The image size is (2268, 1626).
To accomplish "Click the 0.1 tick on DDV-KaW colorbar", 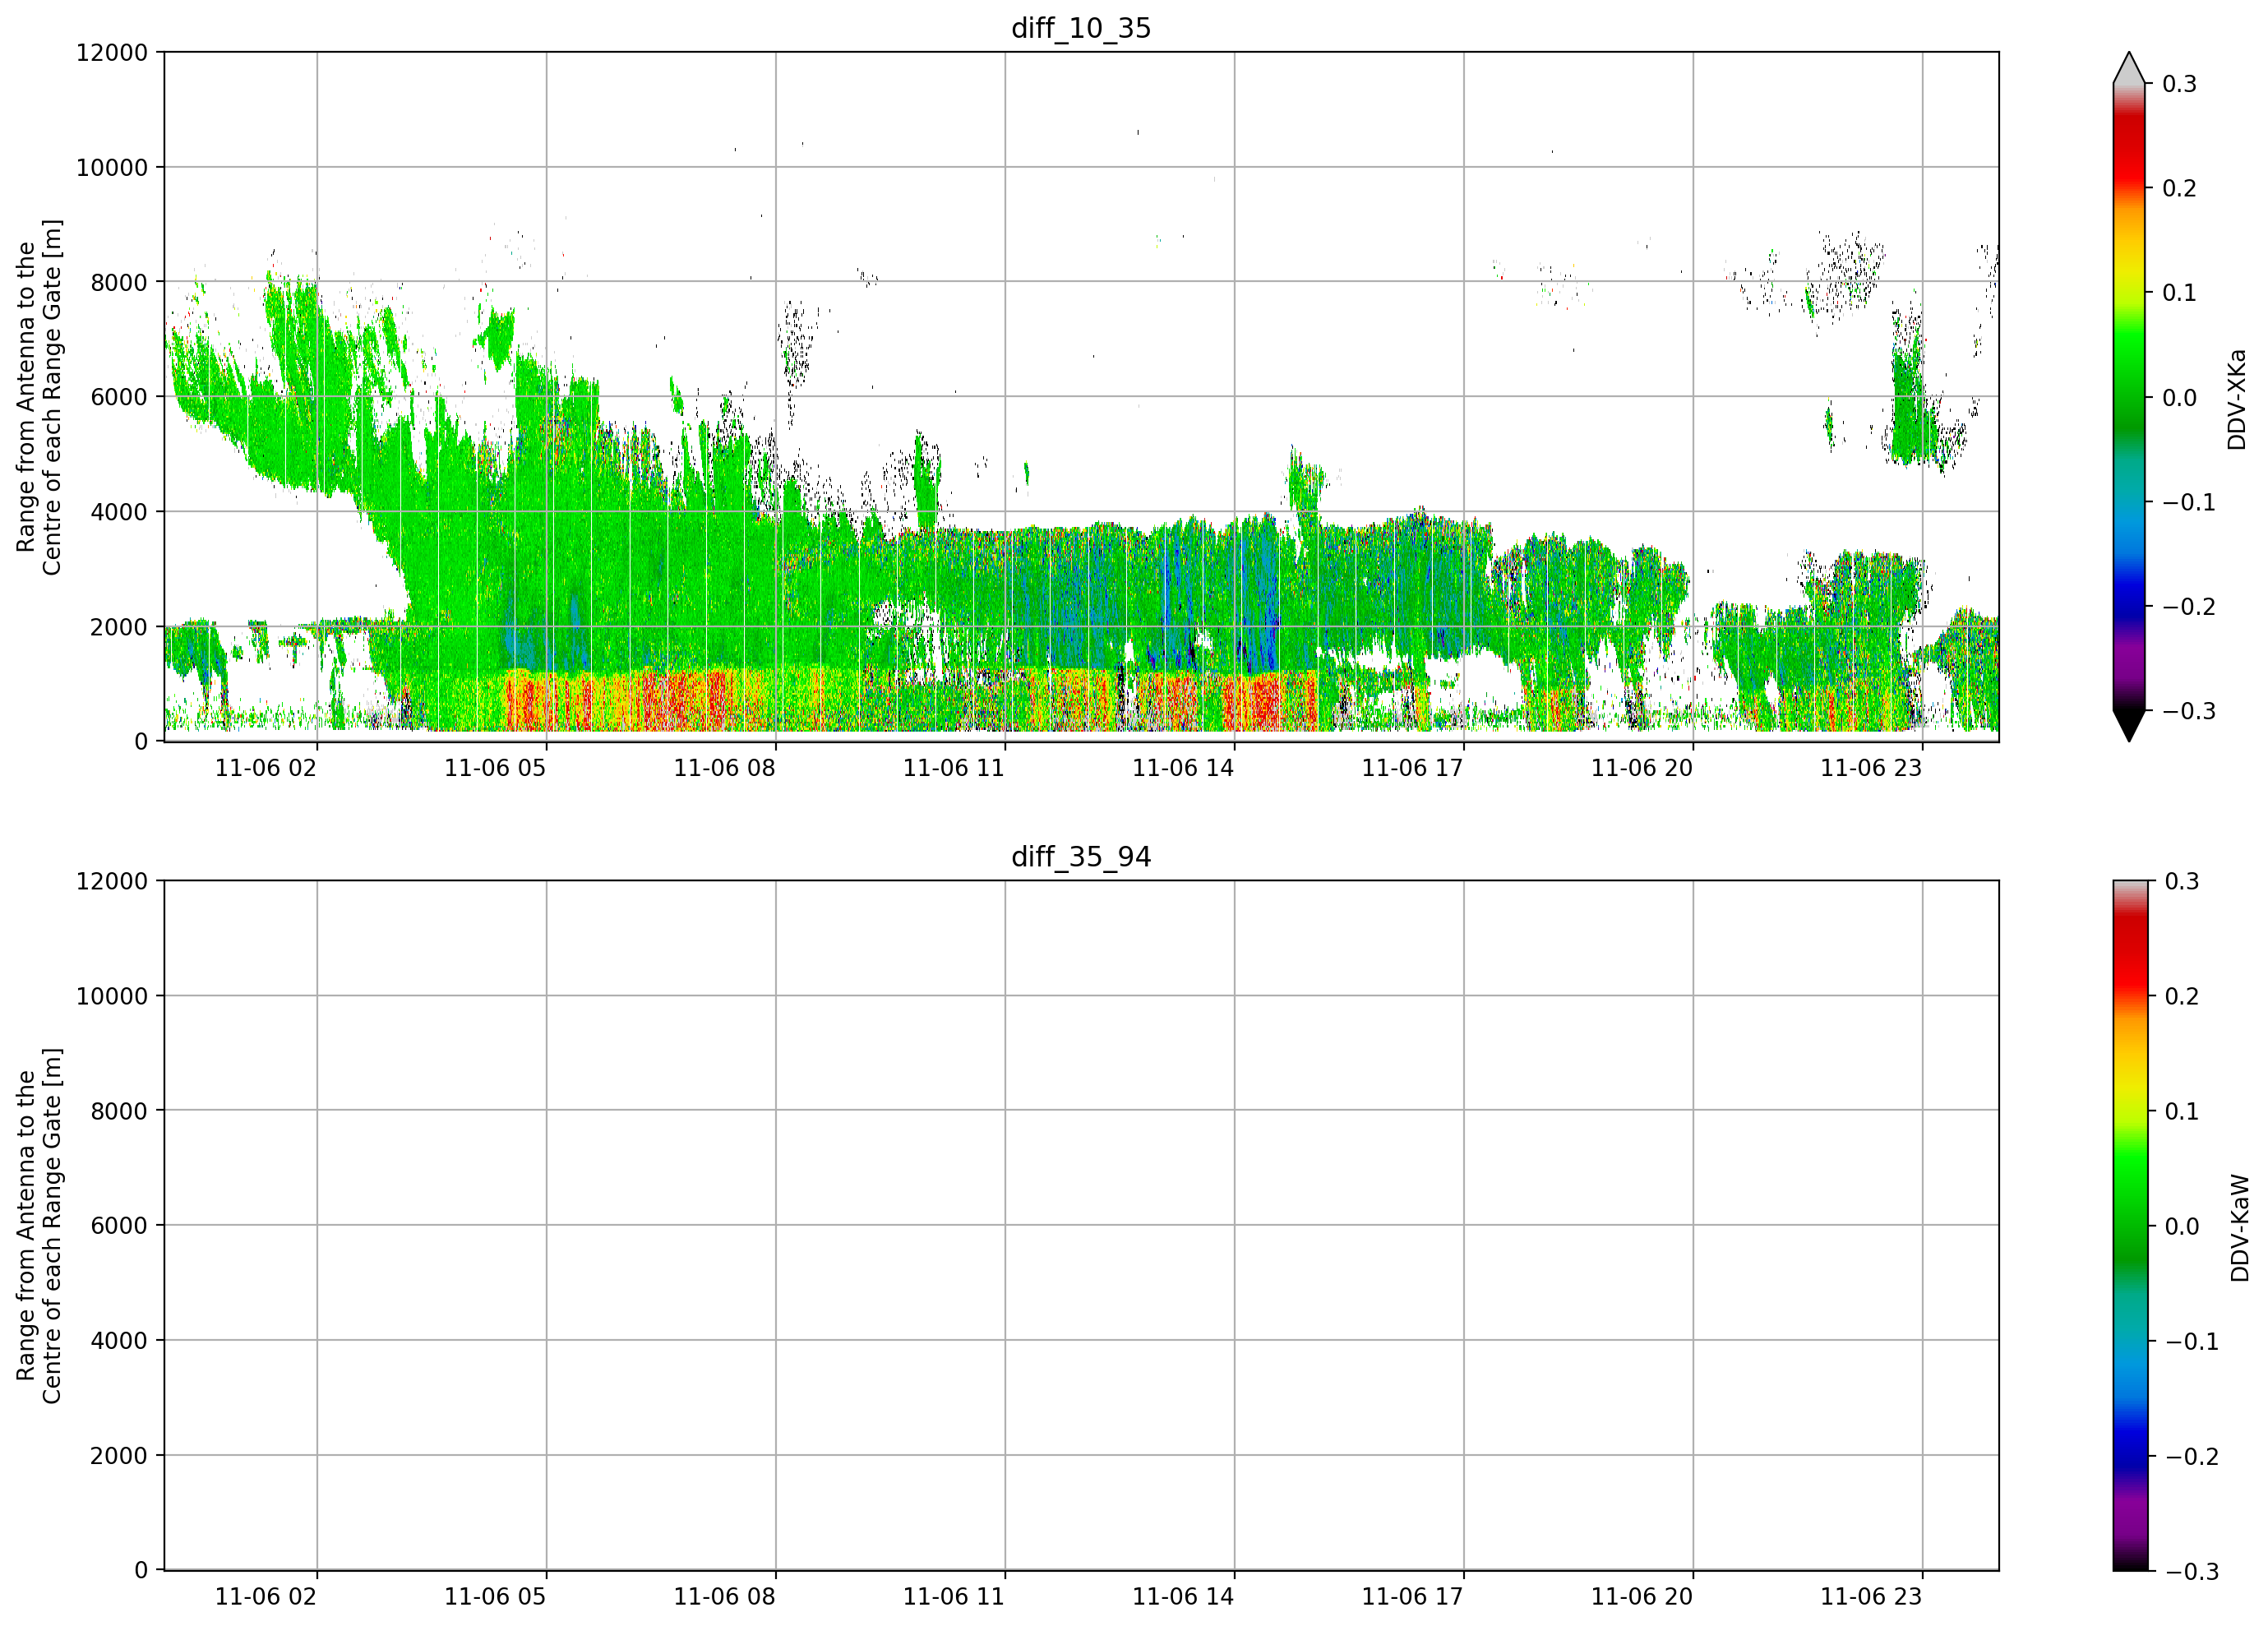I will click(x=2182, y=1111).
